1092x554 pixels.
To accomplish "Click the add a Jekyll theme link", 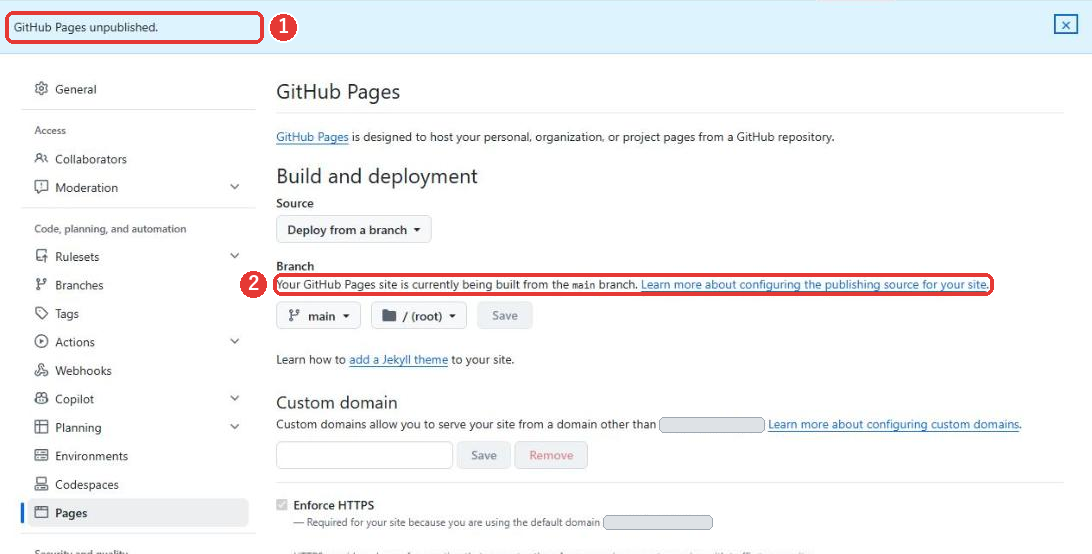I will (x=398, y=360).
